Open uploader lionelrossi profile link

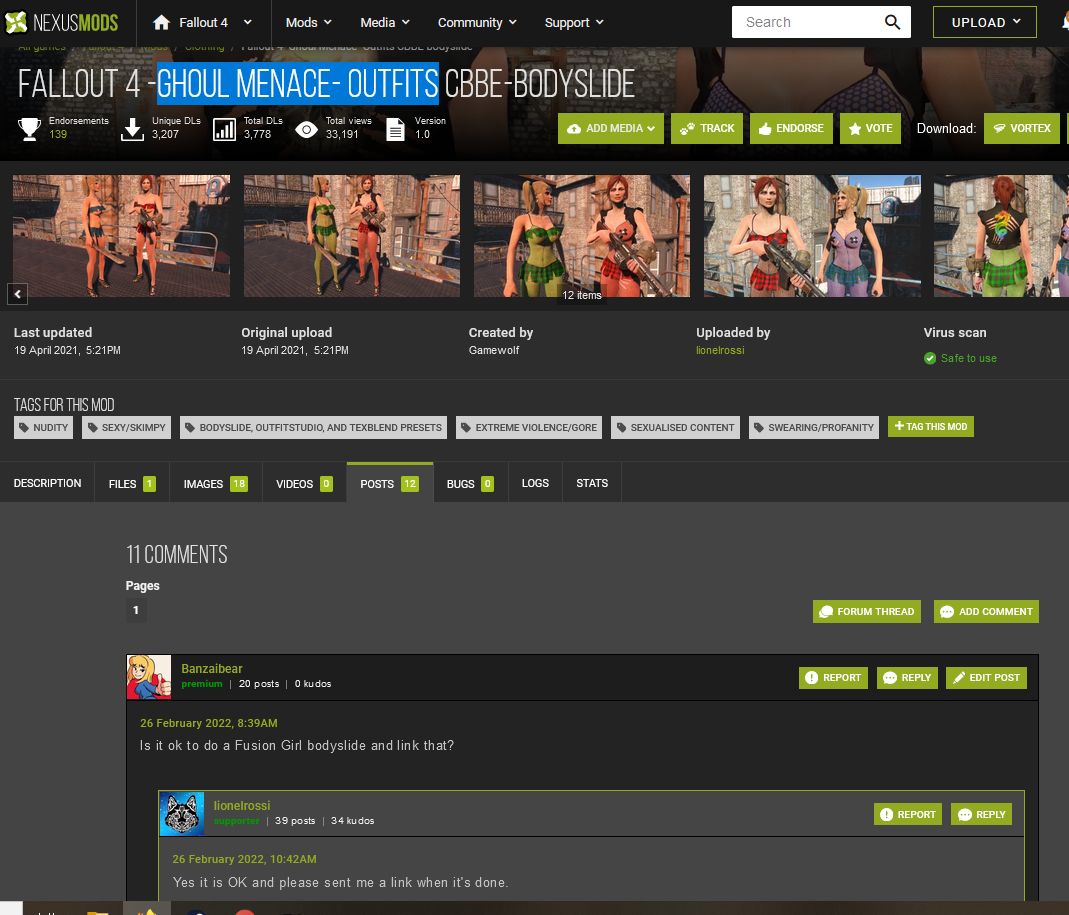(x=720, y=350)
